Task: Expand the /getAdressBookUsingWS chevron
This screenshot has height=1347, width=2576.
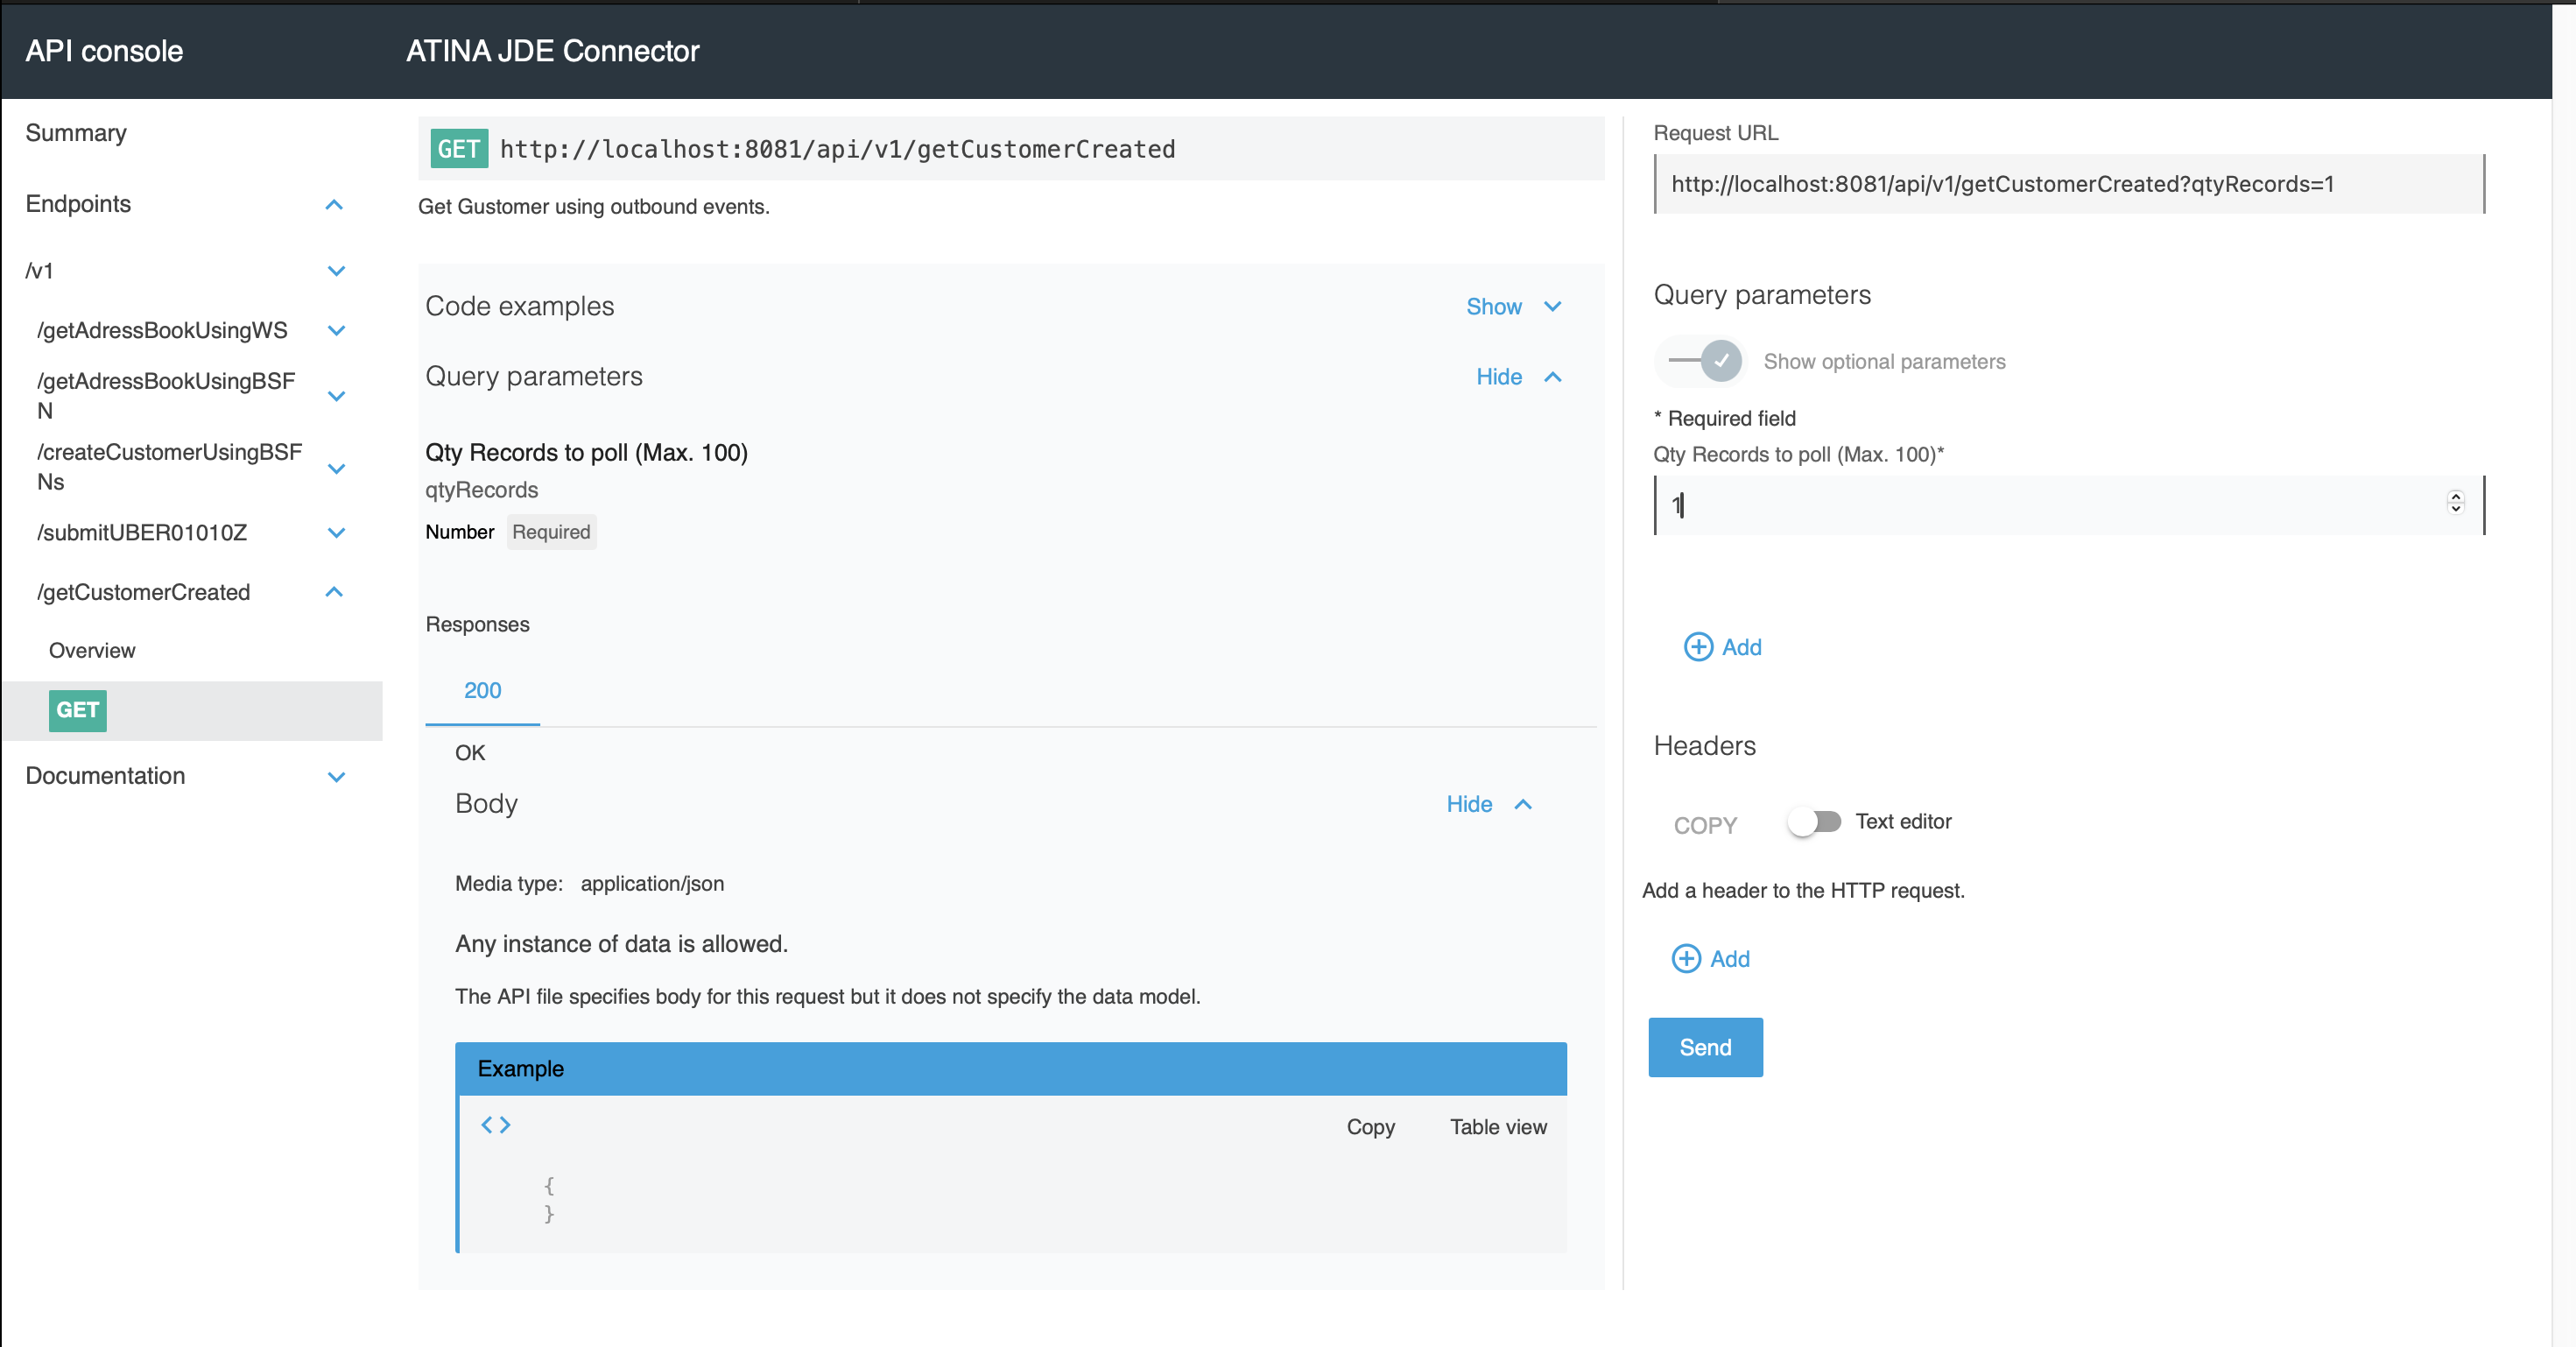Action: tap(336, 330)
